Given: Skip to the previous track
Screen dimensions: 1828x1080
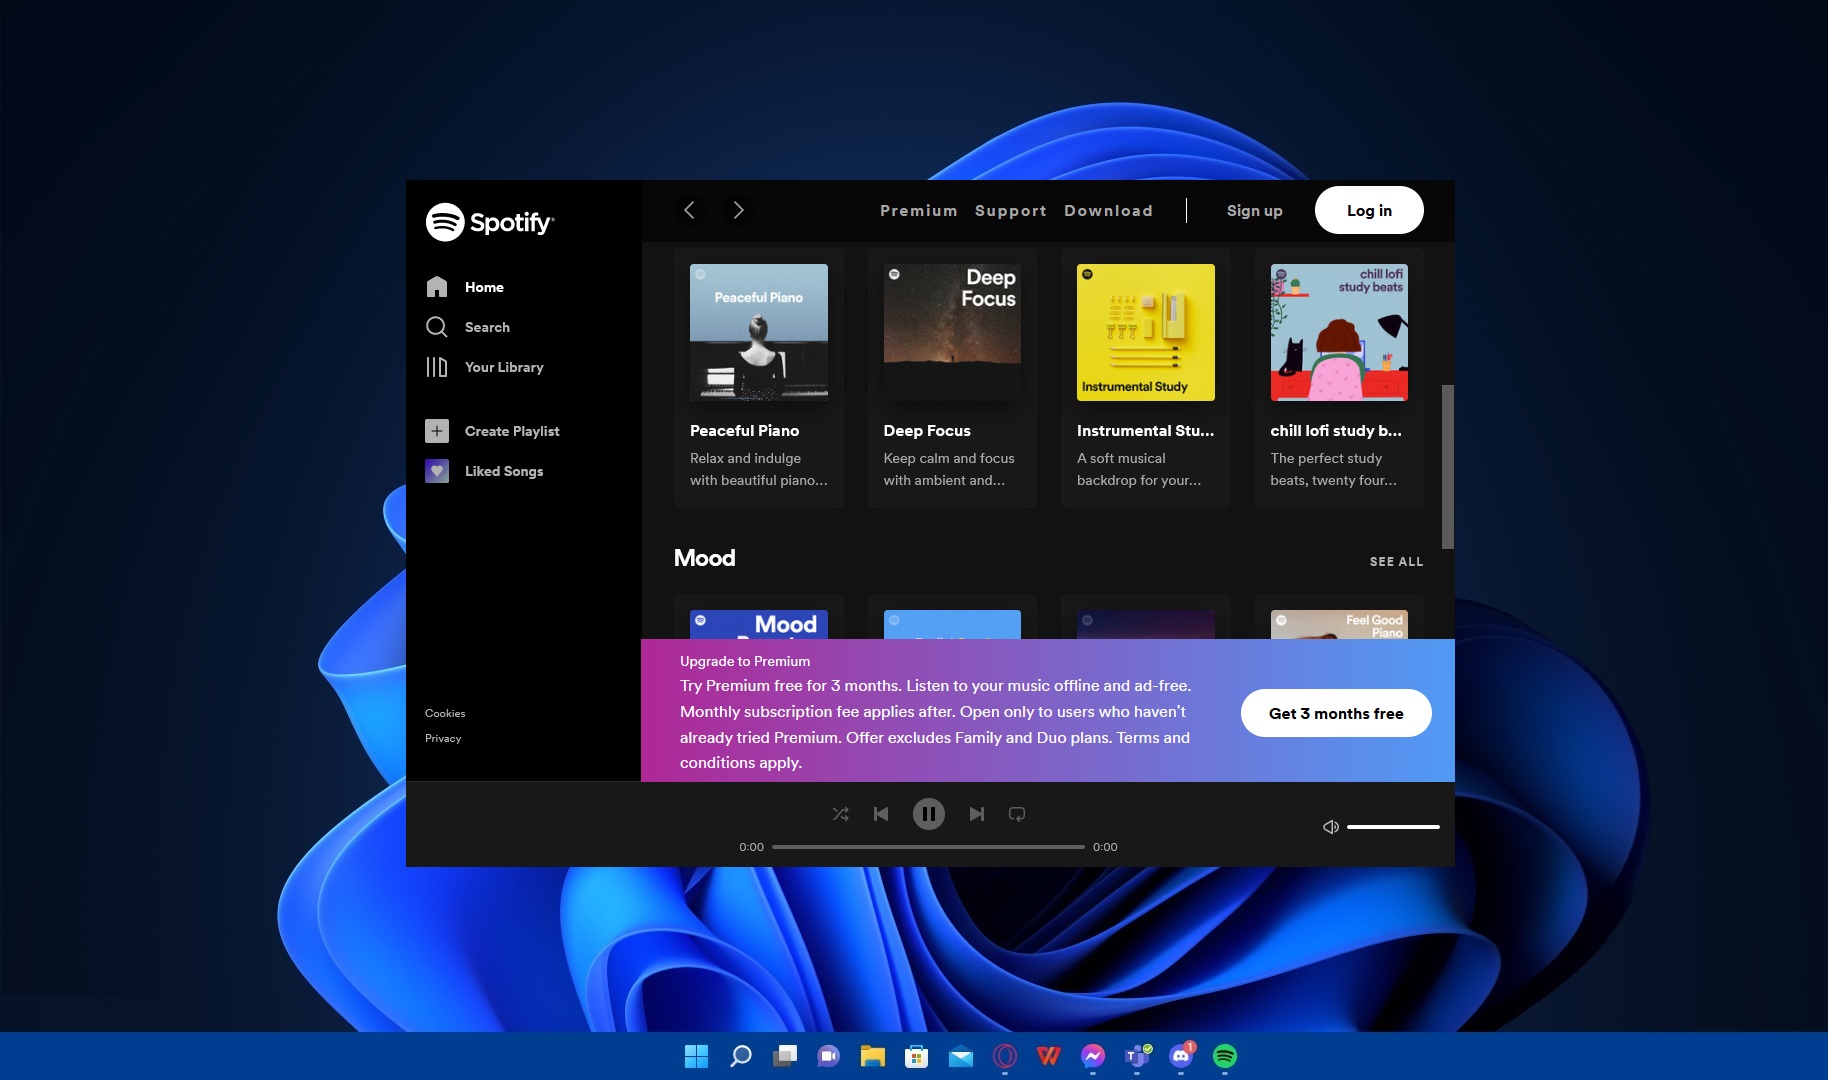Looking at the screenshot, I should 881,814.
